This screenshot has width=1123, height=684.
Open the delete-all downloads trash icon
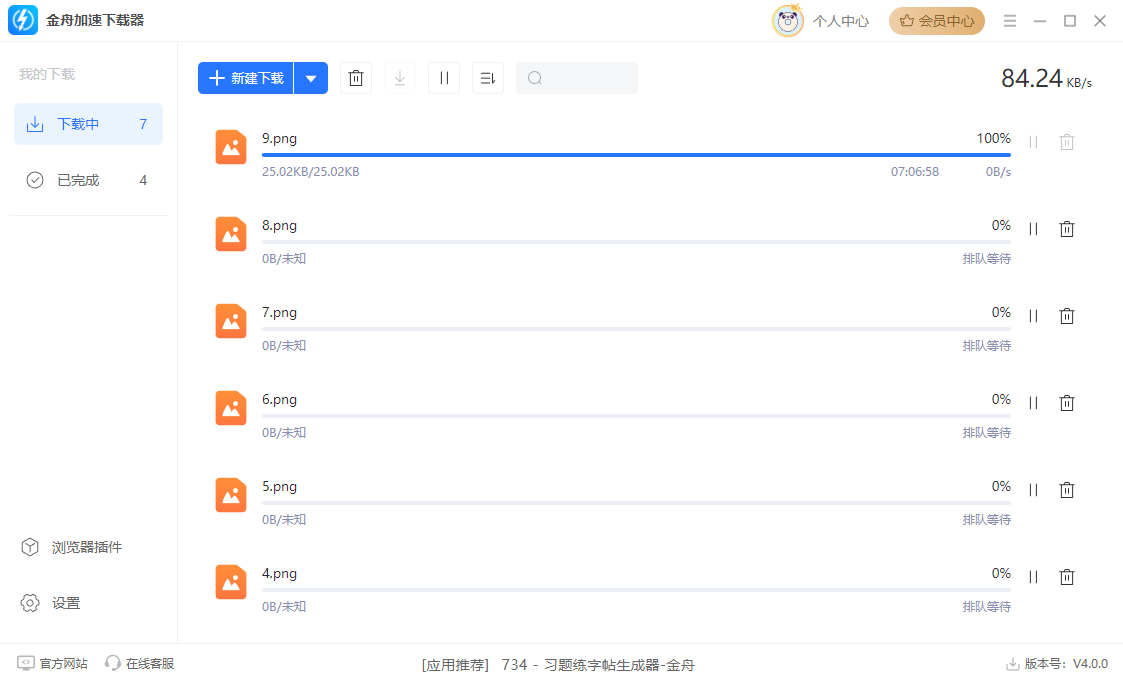356,77
